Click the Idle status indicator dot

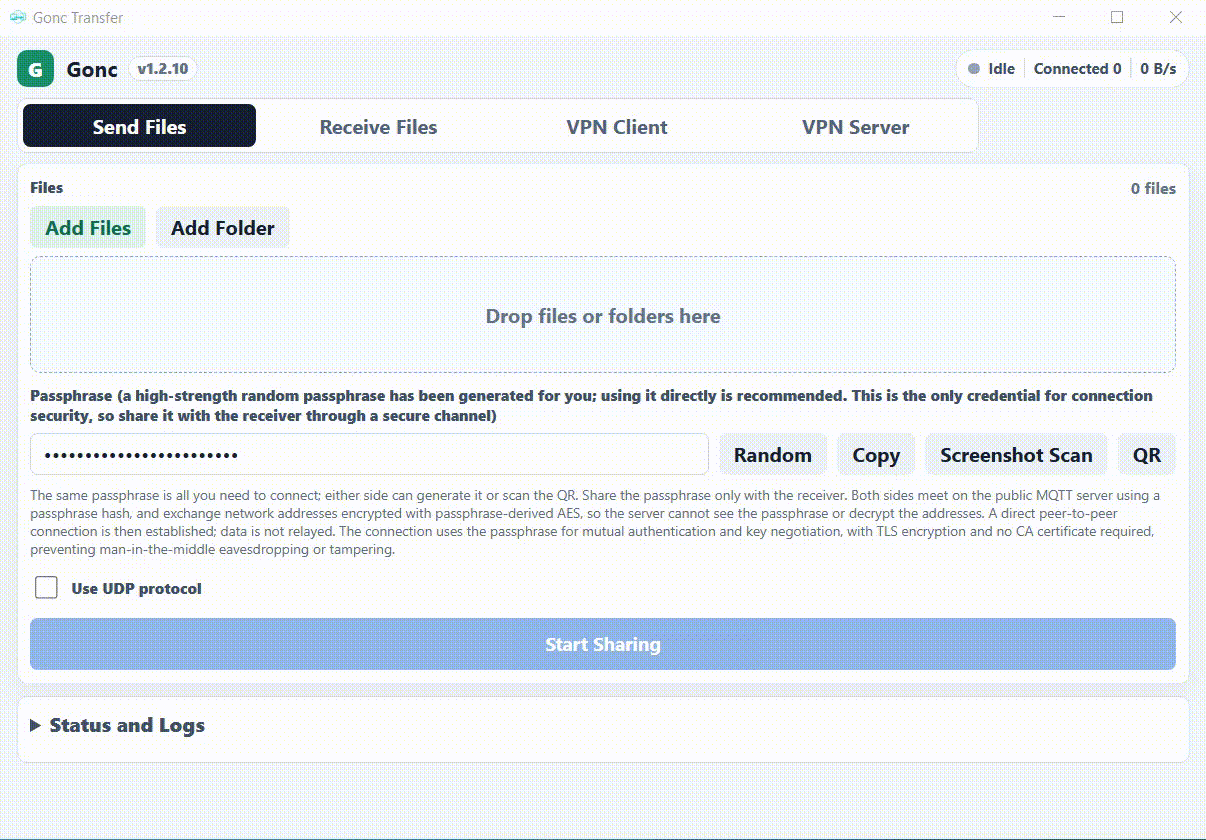click(x=974, y=69)
